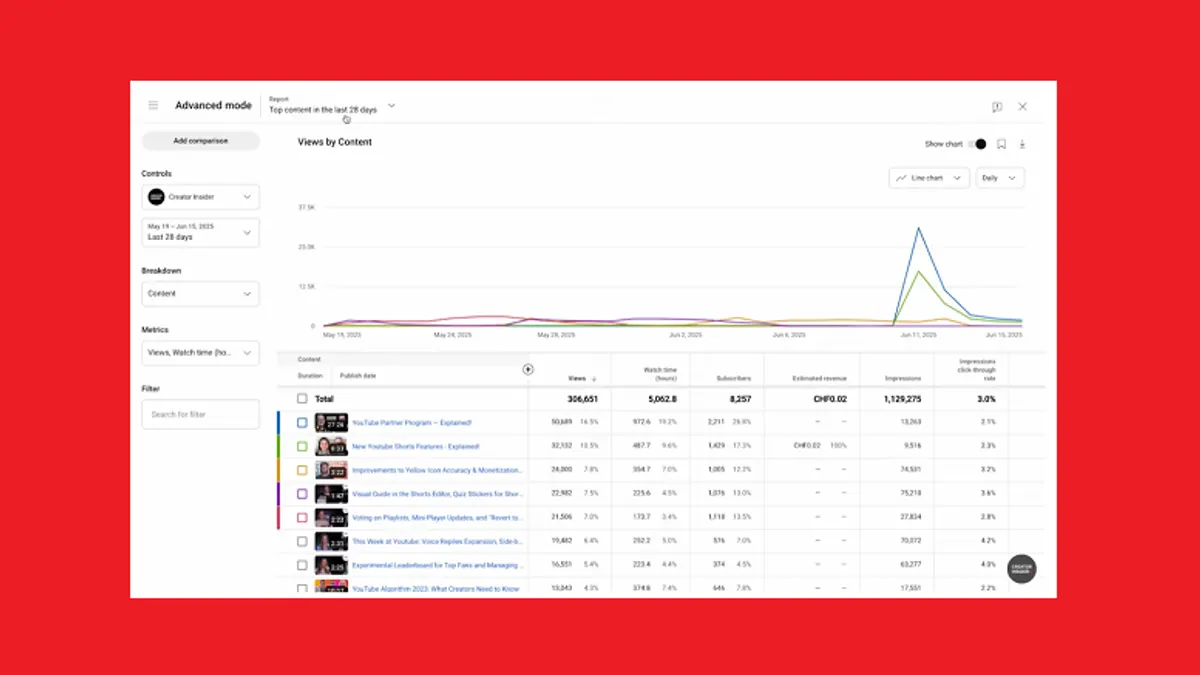Click thumbnail of YouTube Partner Program video

tap(331, 423)
